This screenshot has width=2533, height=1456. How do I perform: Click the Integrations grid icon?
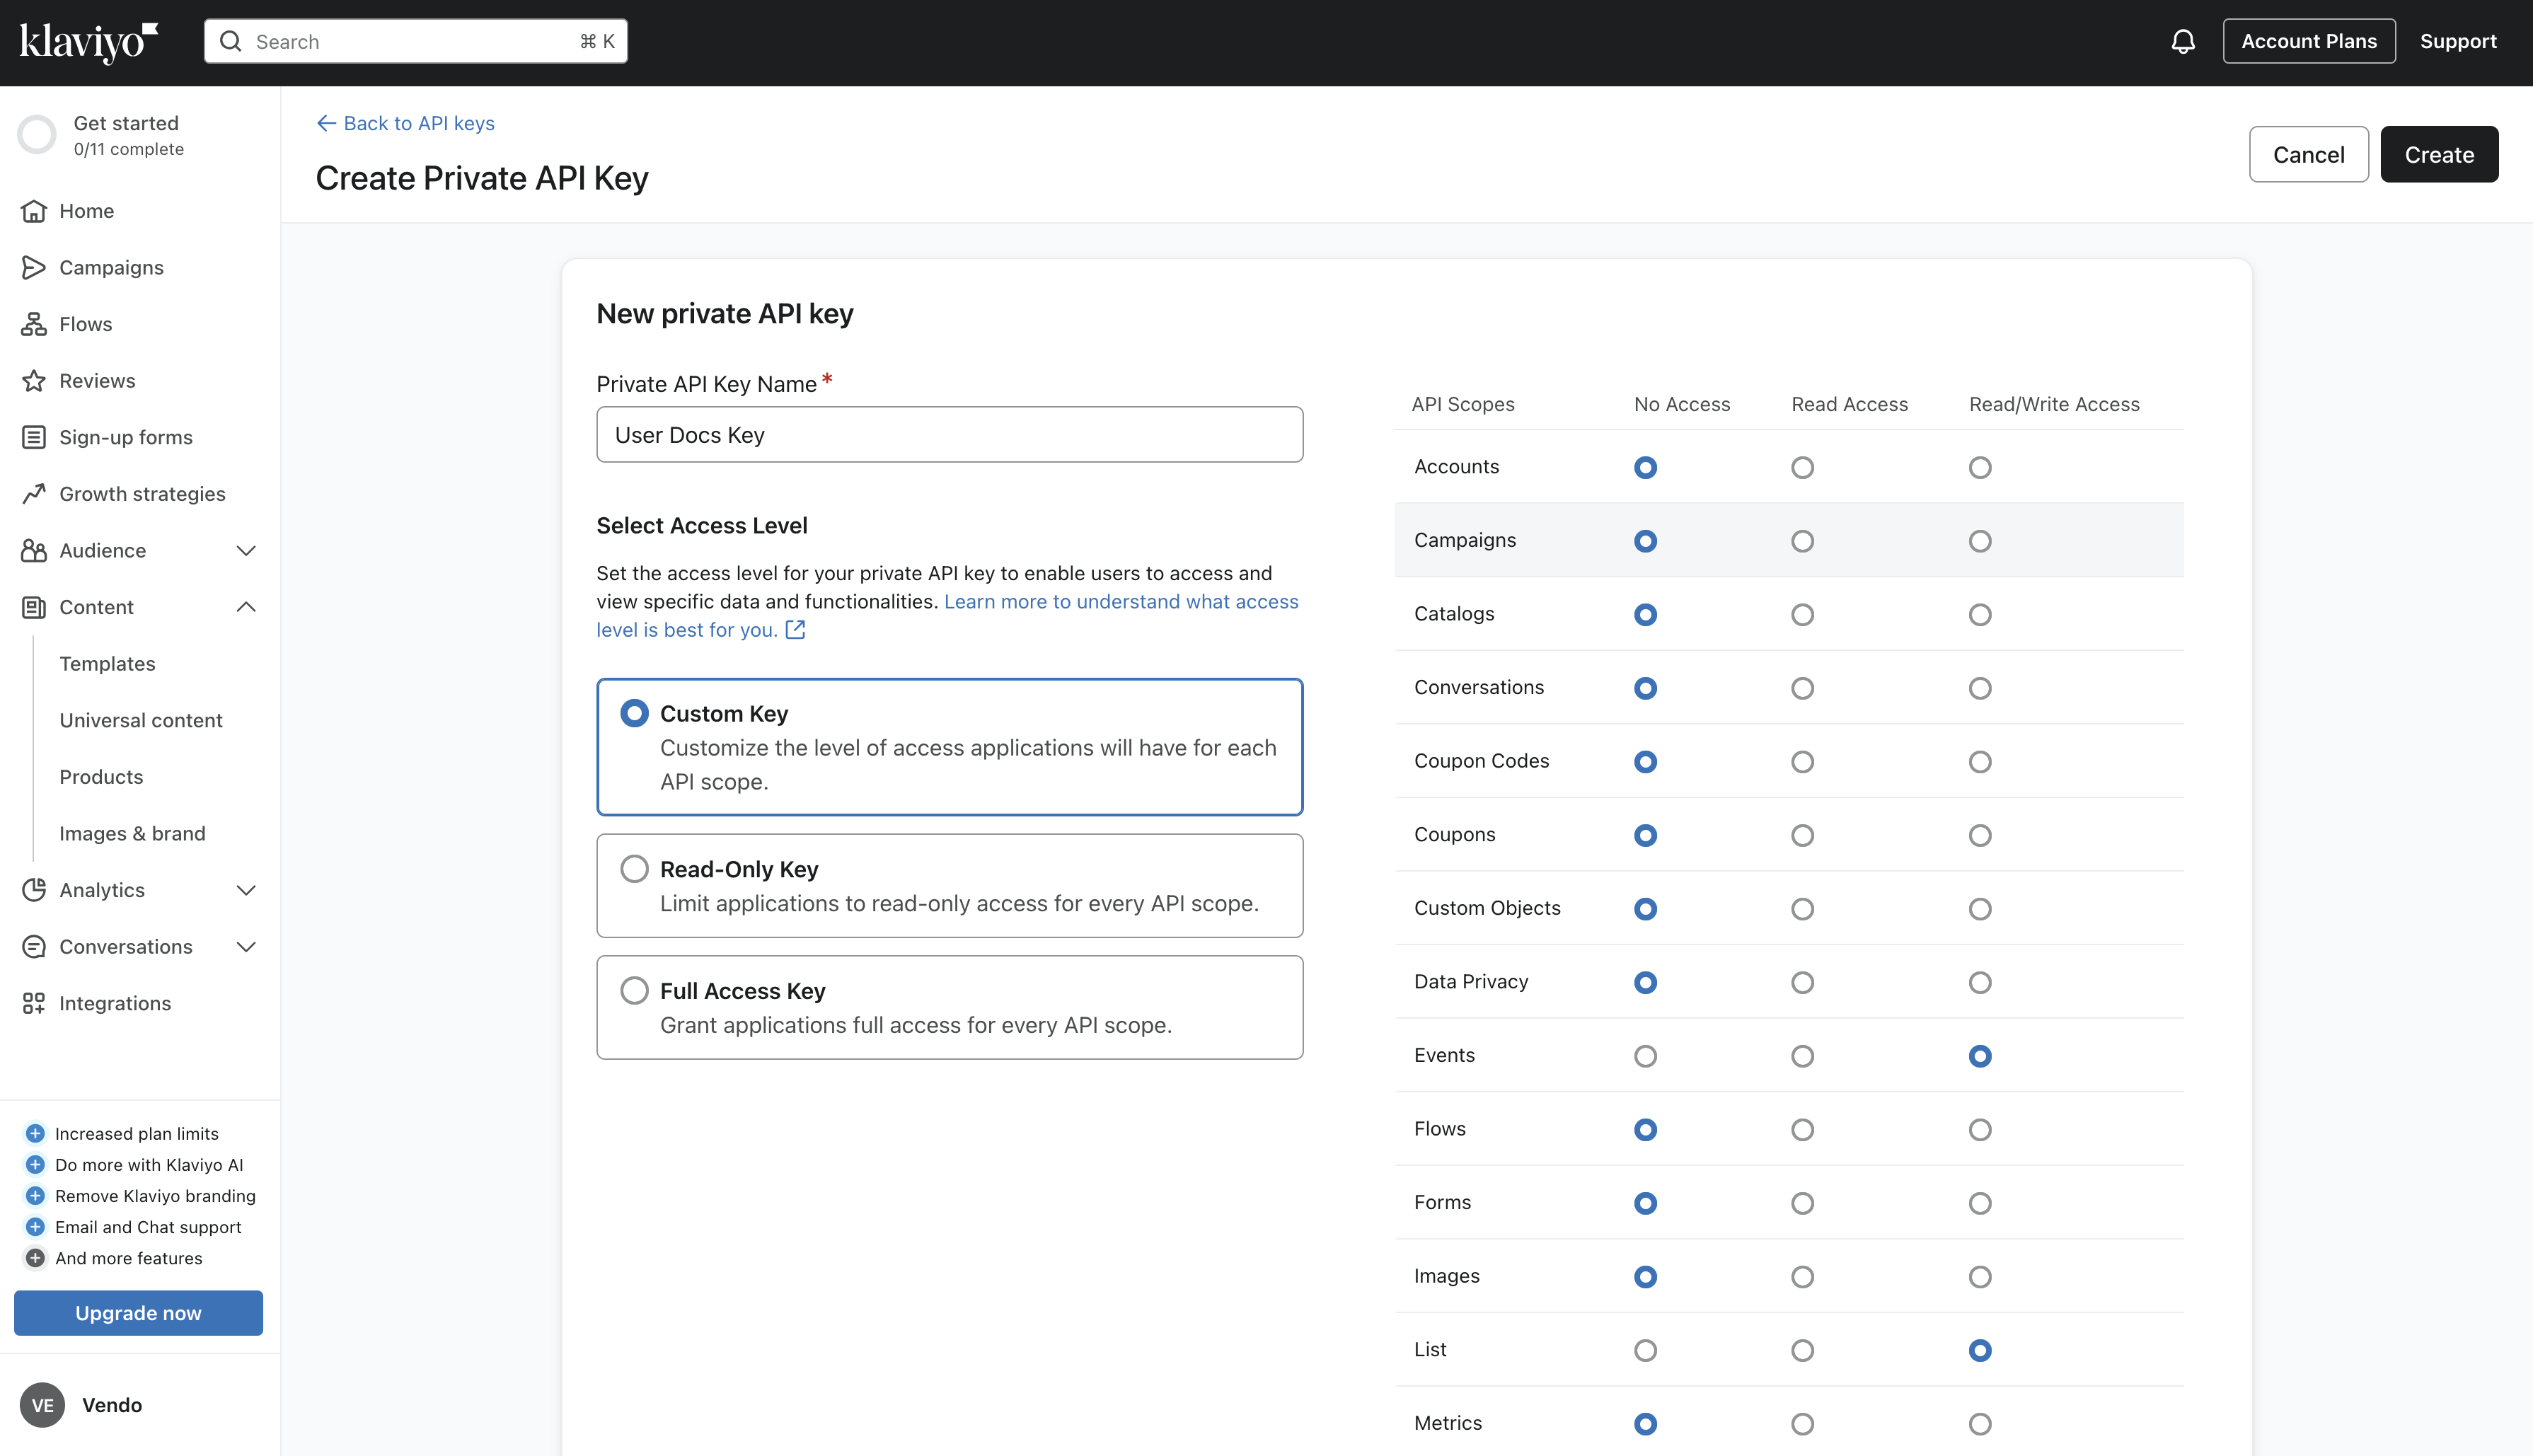[x=34, y=1003]
